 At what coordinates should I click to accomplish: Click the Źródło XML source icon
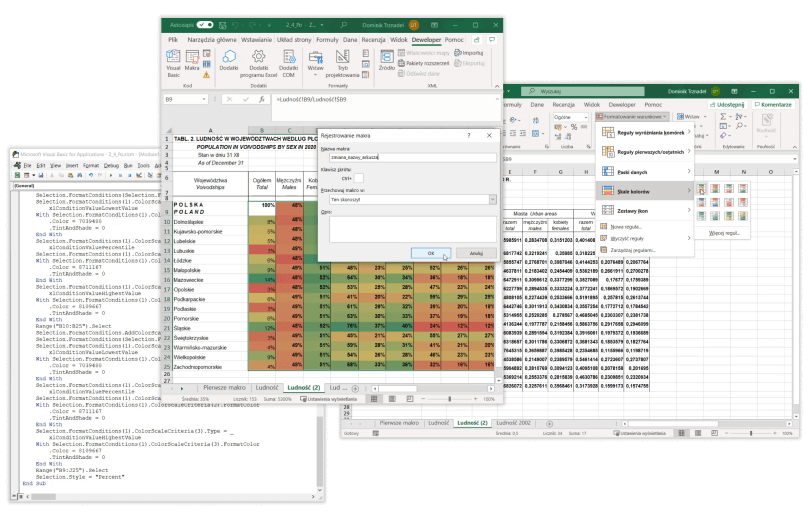(x=386, y=65)
